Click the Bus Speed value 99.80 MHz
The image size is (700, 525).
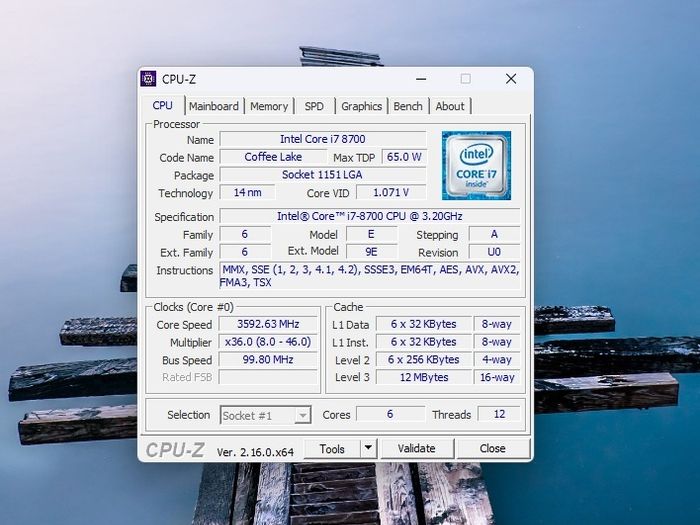coord(268,360)
